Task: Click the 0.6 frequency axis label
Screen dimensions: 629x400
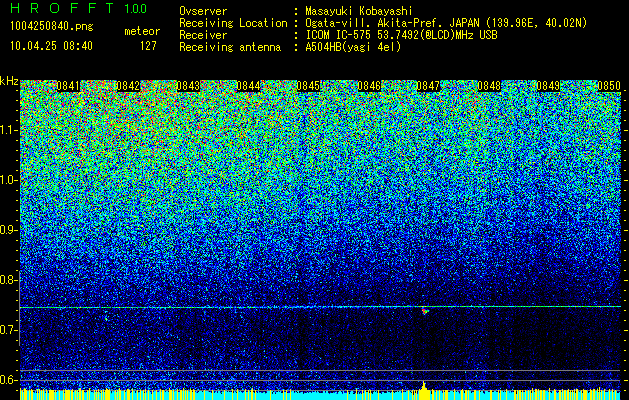Action: [x=7, y=380]
